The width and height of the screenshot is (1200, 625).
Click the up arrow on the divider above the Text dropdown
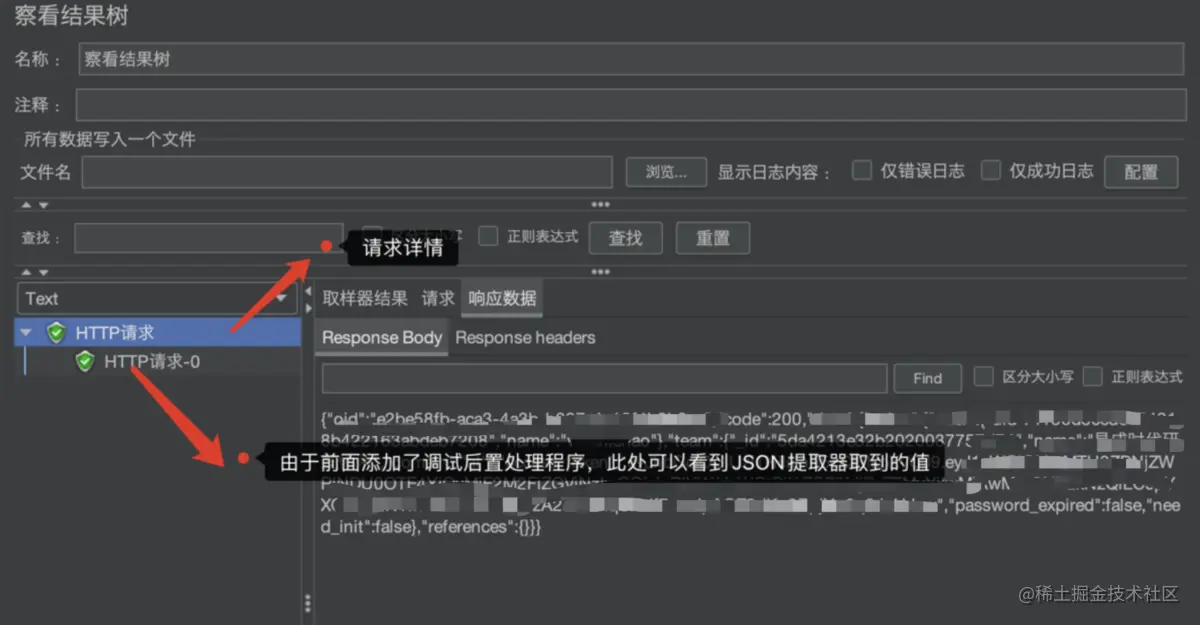(x=27, y=272)
